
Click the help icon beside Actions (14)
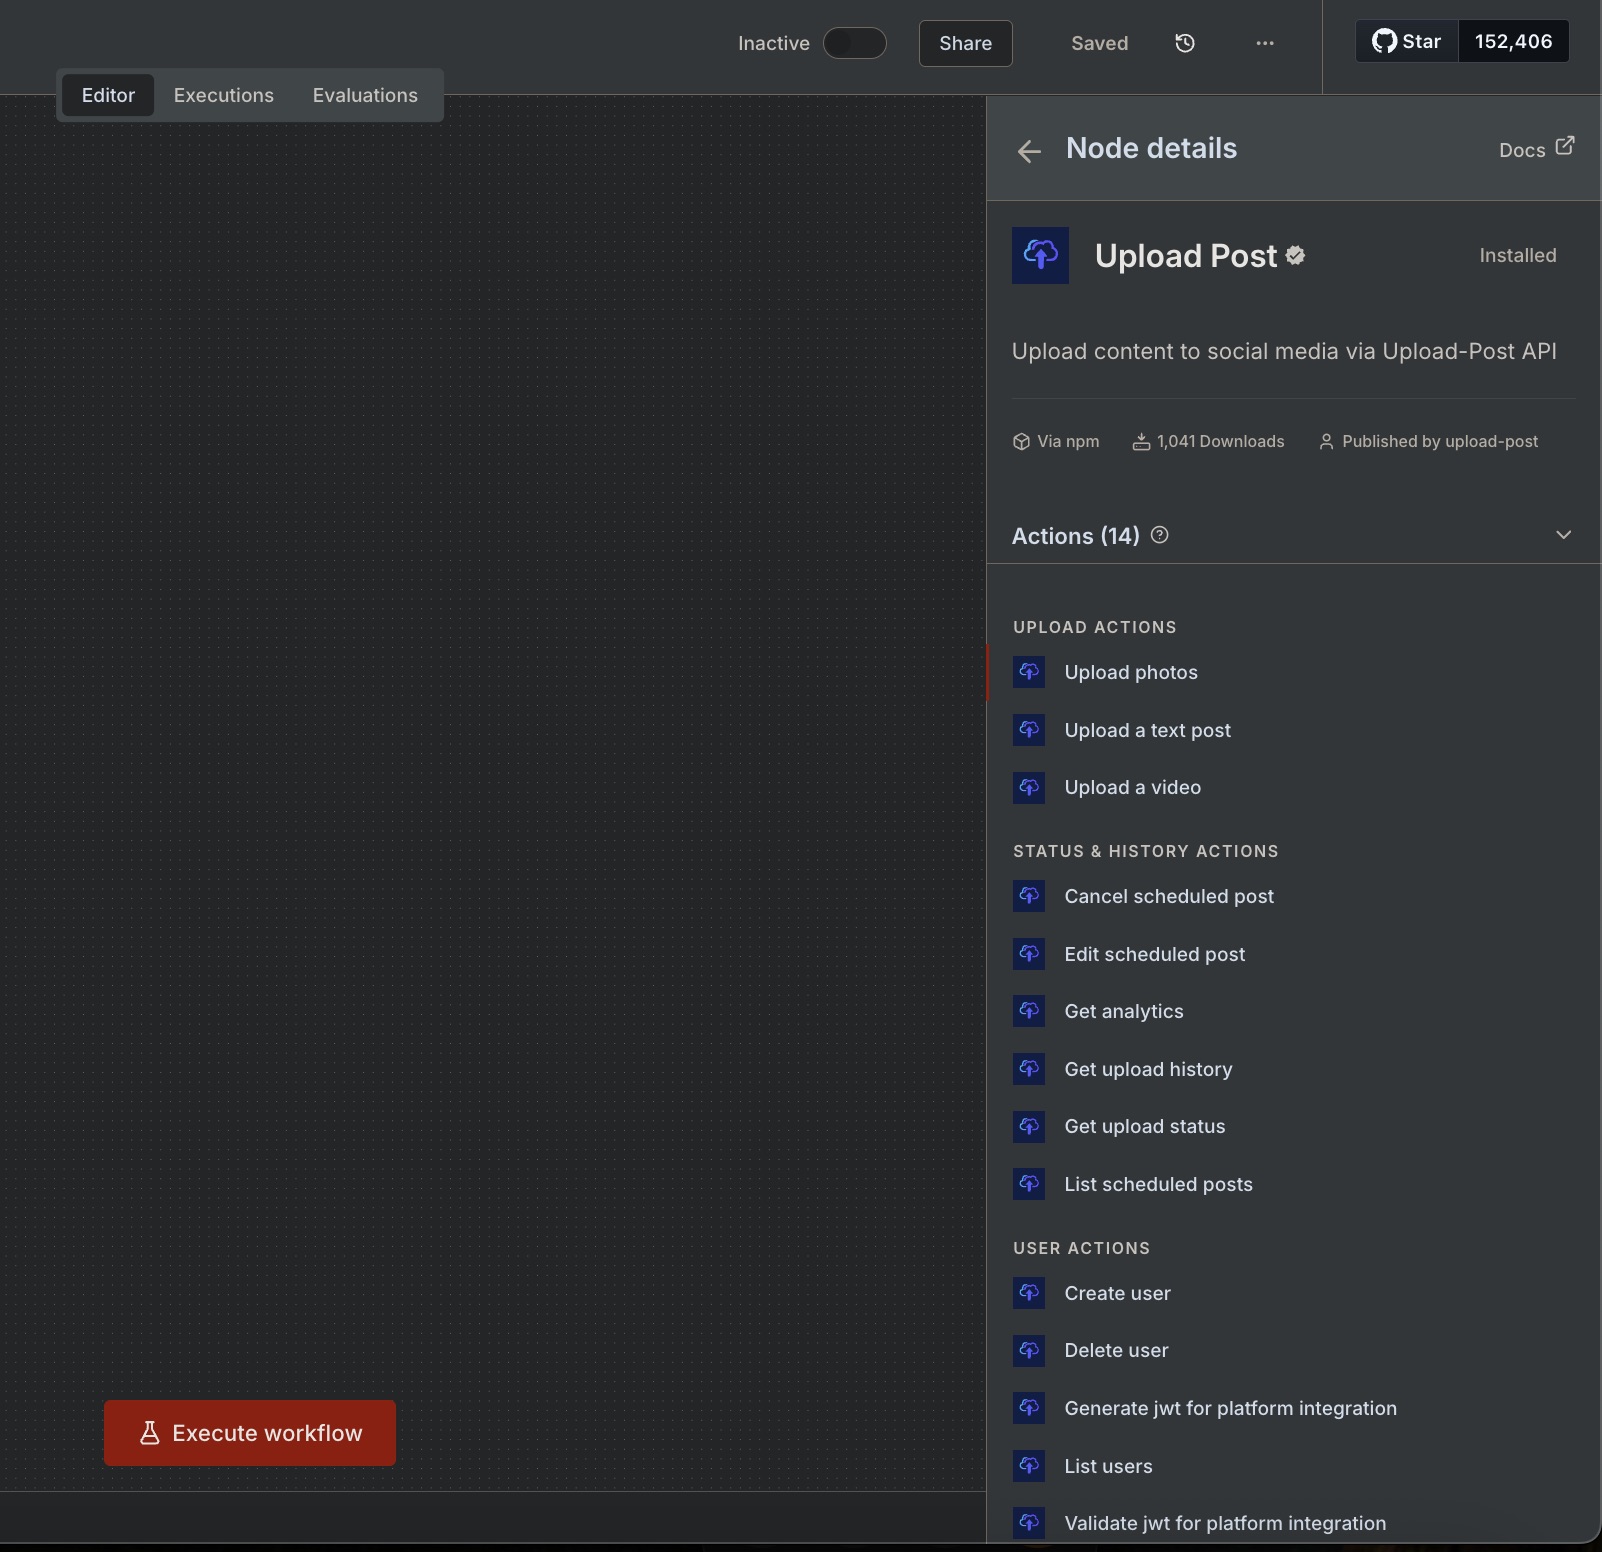(1160, 535)
